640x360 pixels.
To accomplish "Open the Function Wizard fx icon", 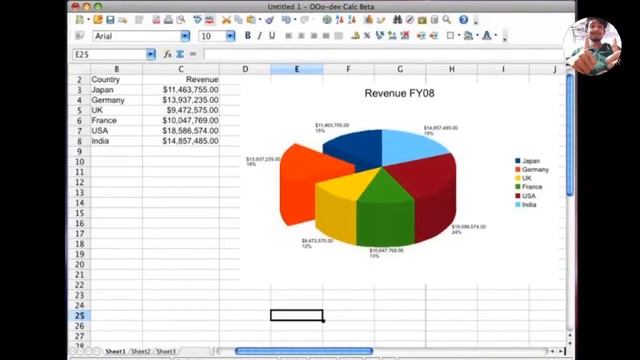I will point(167,54).
